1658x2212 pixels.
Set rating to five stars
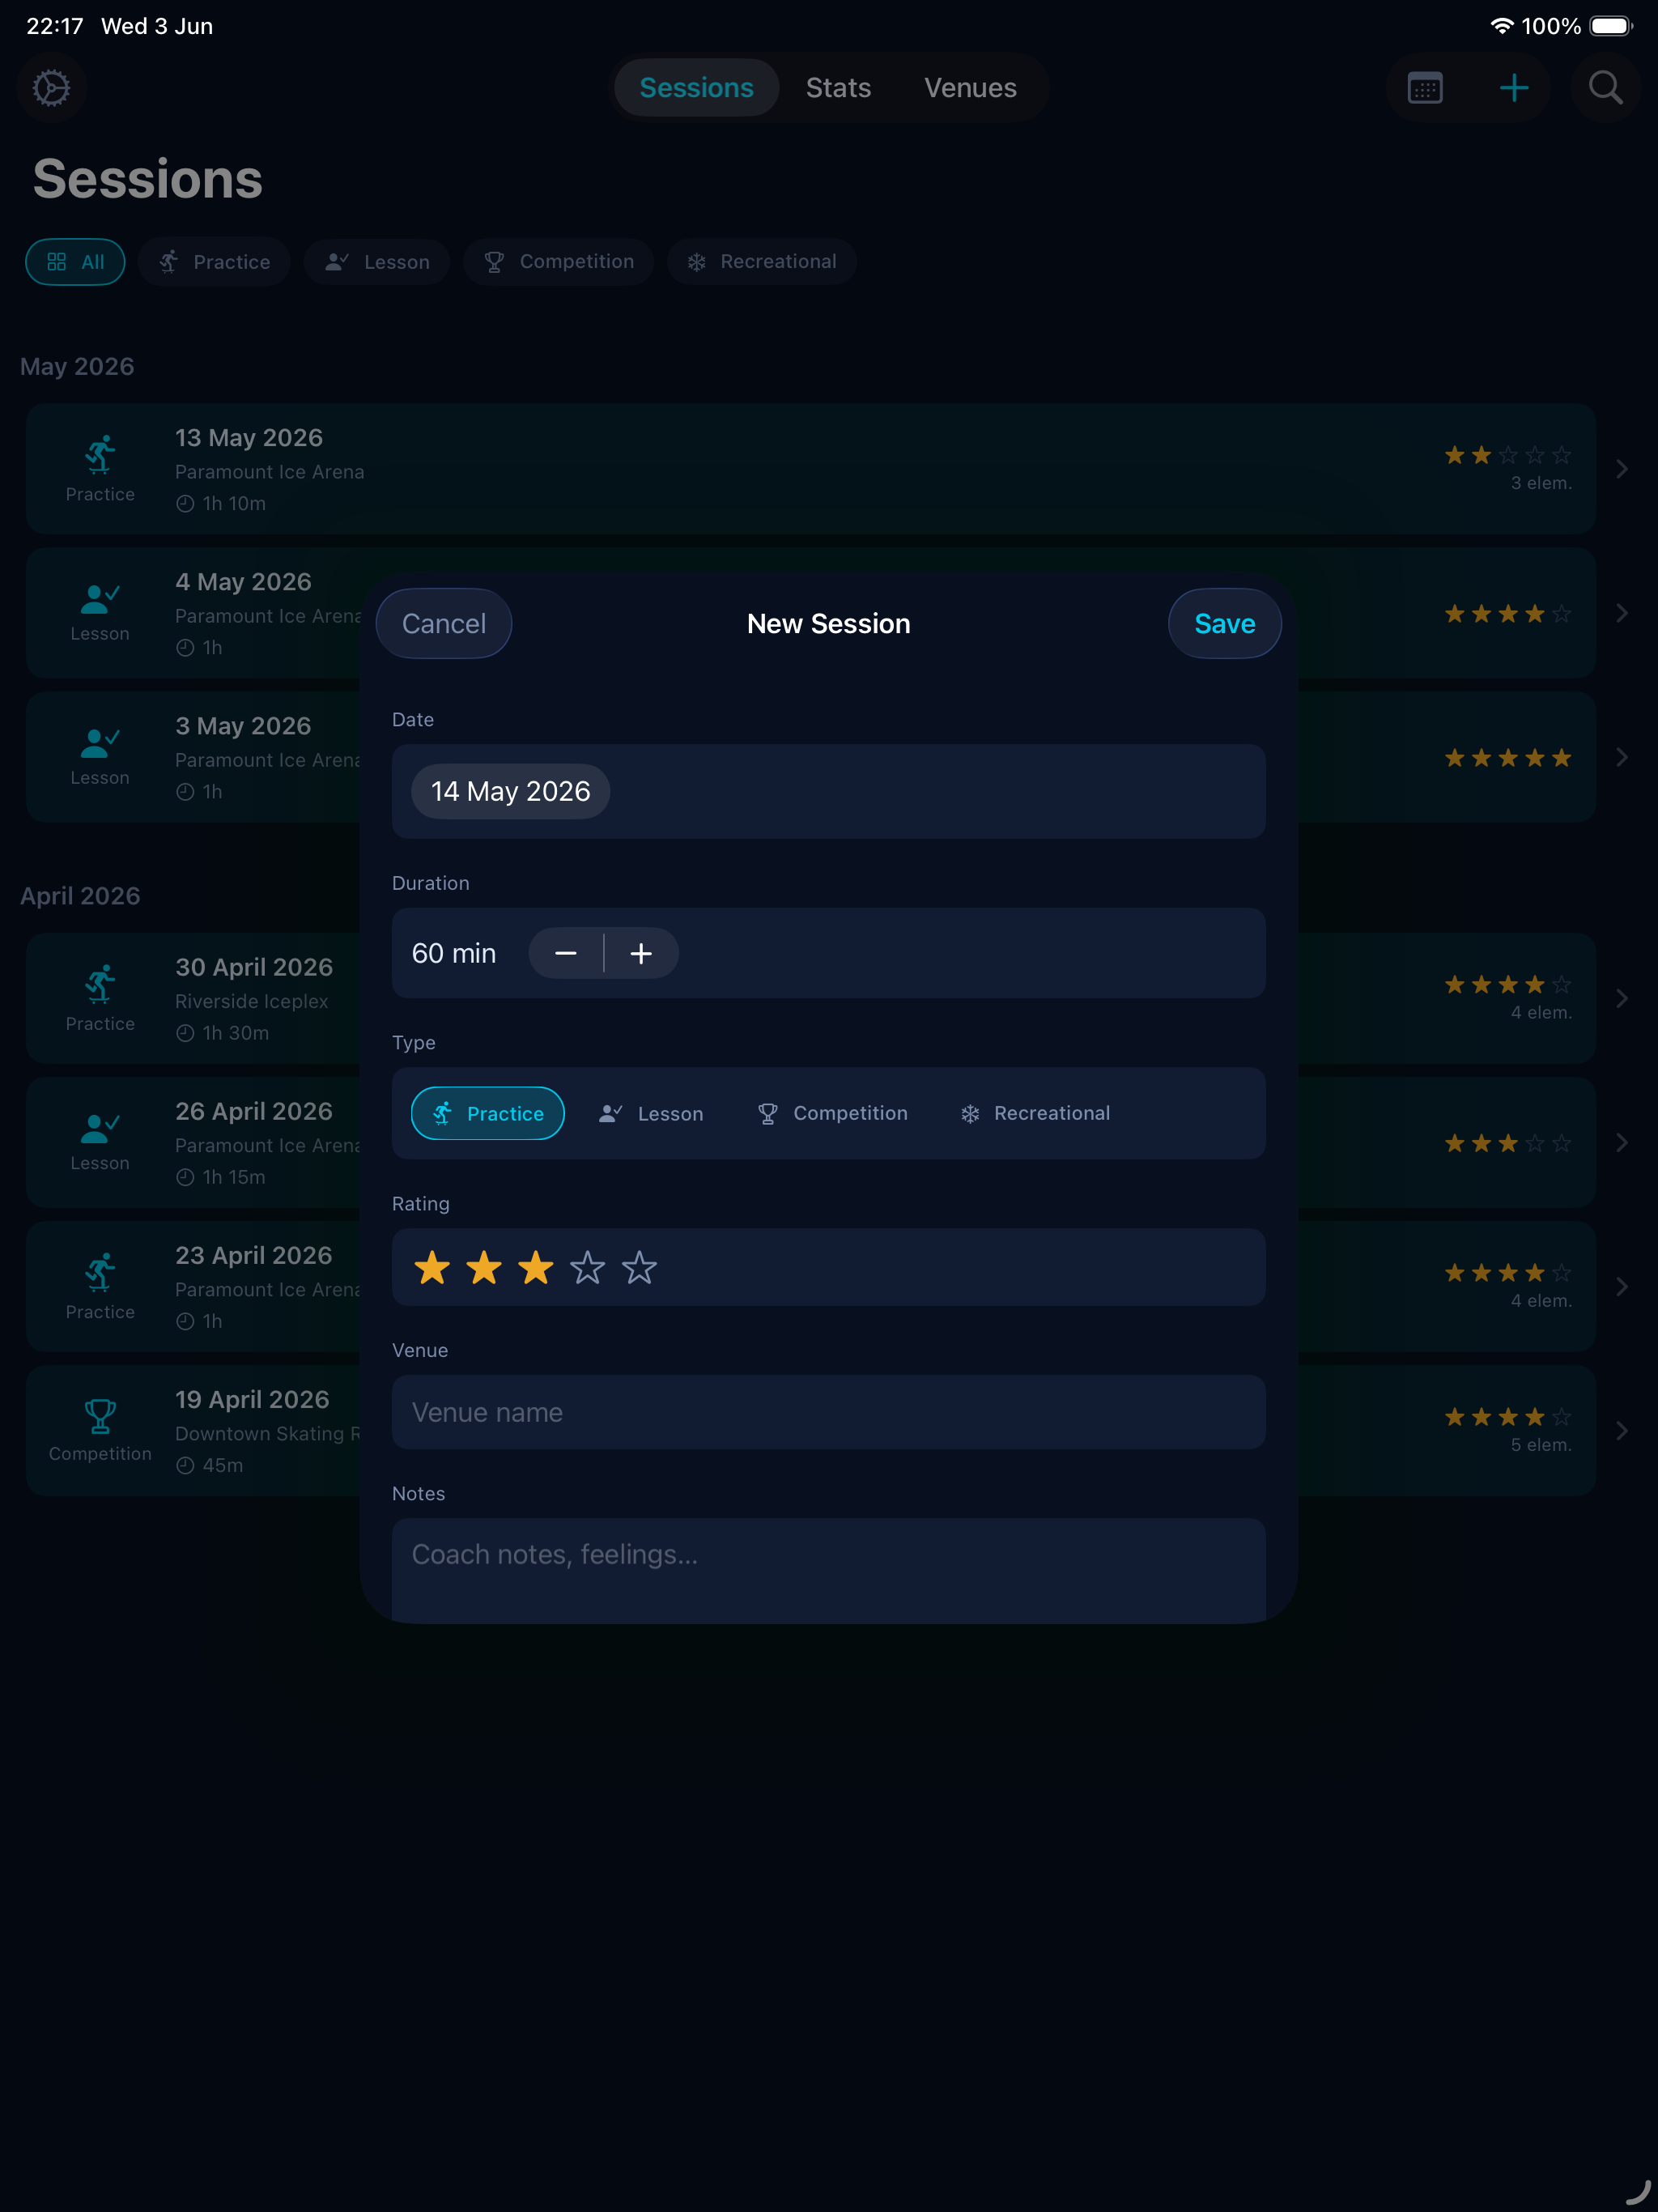[x=639, y=1267]
